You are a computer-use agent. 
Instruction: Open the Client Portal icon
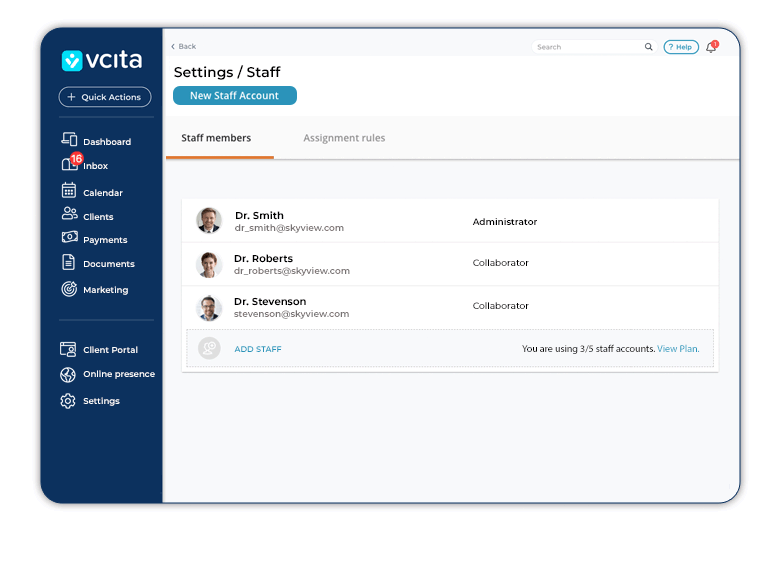[68, 349]
